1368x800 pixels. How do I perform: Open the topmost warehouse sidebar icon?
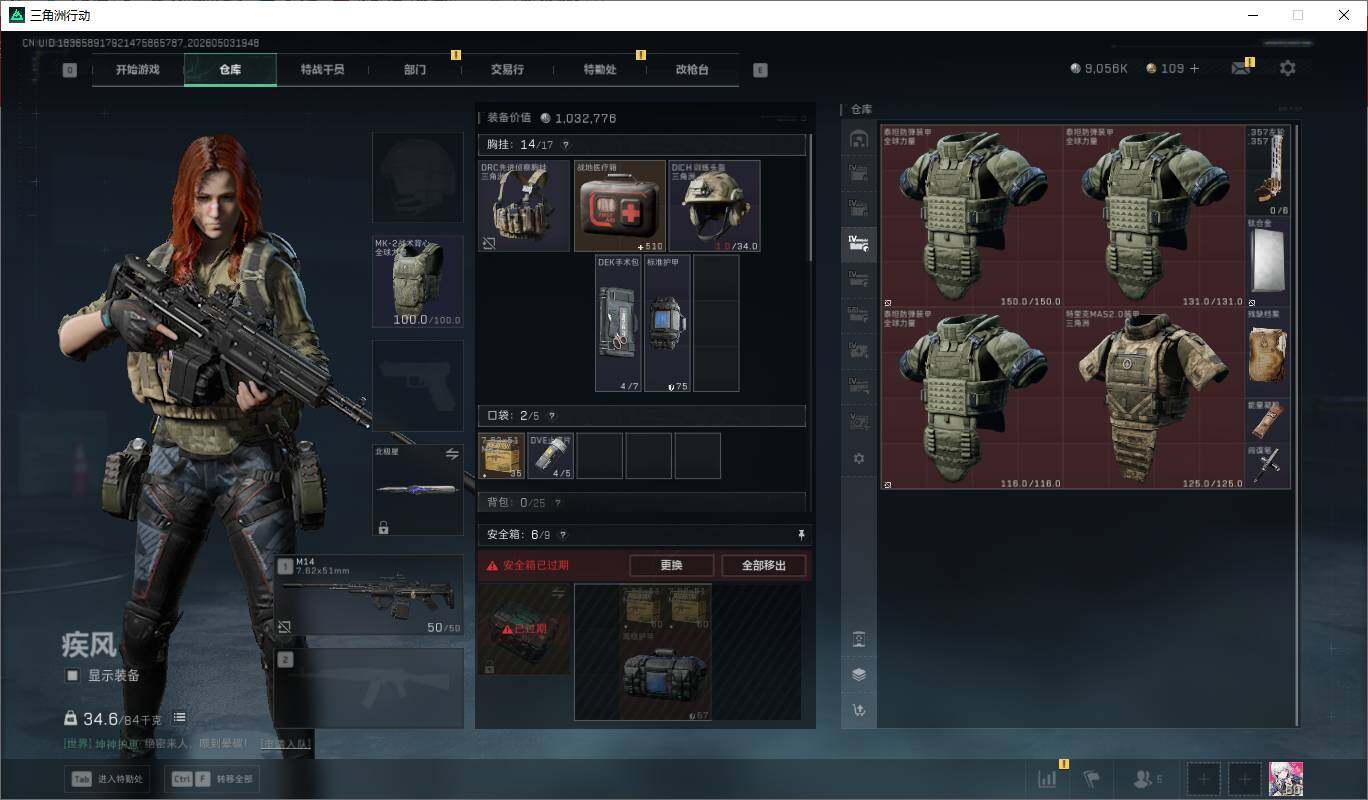858,139
